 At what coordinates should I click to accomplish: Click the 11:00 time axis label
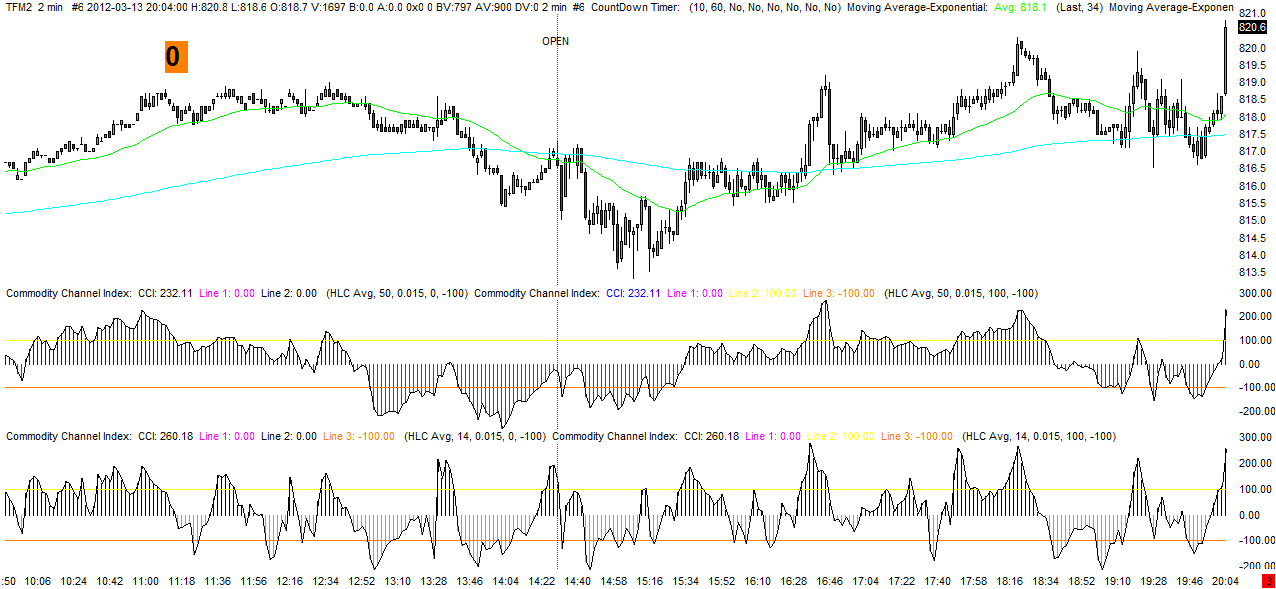coord(145,581)
